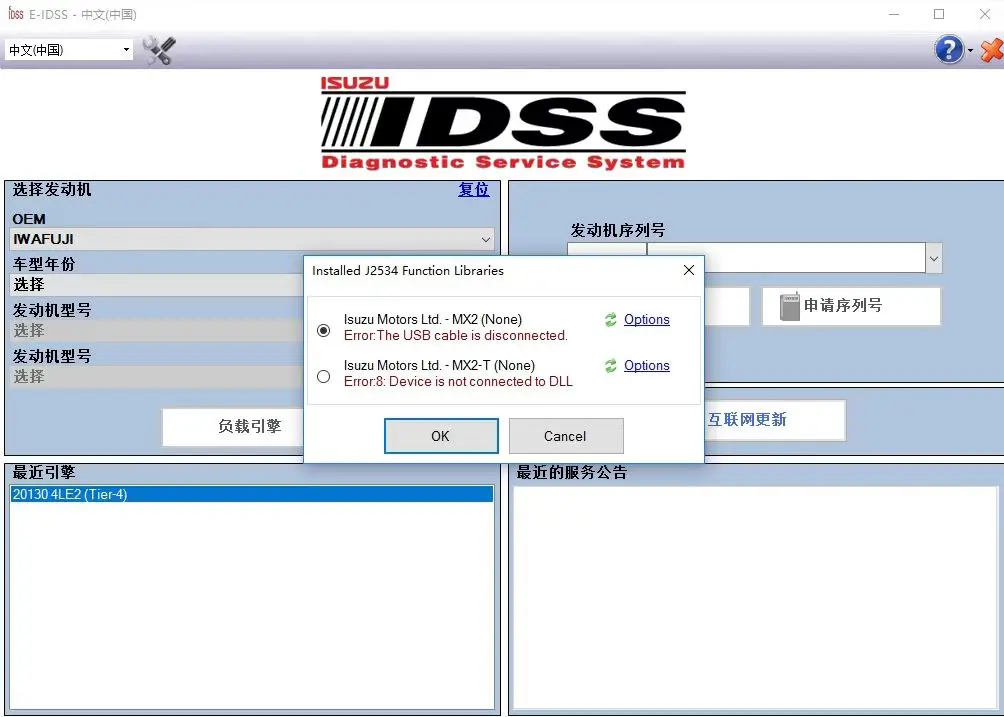Click Cancel in J2534 dialog
Screen dimensions: 1004x717
tap(566, 436)
